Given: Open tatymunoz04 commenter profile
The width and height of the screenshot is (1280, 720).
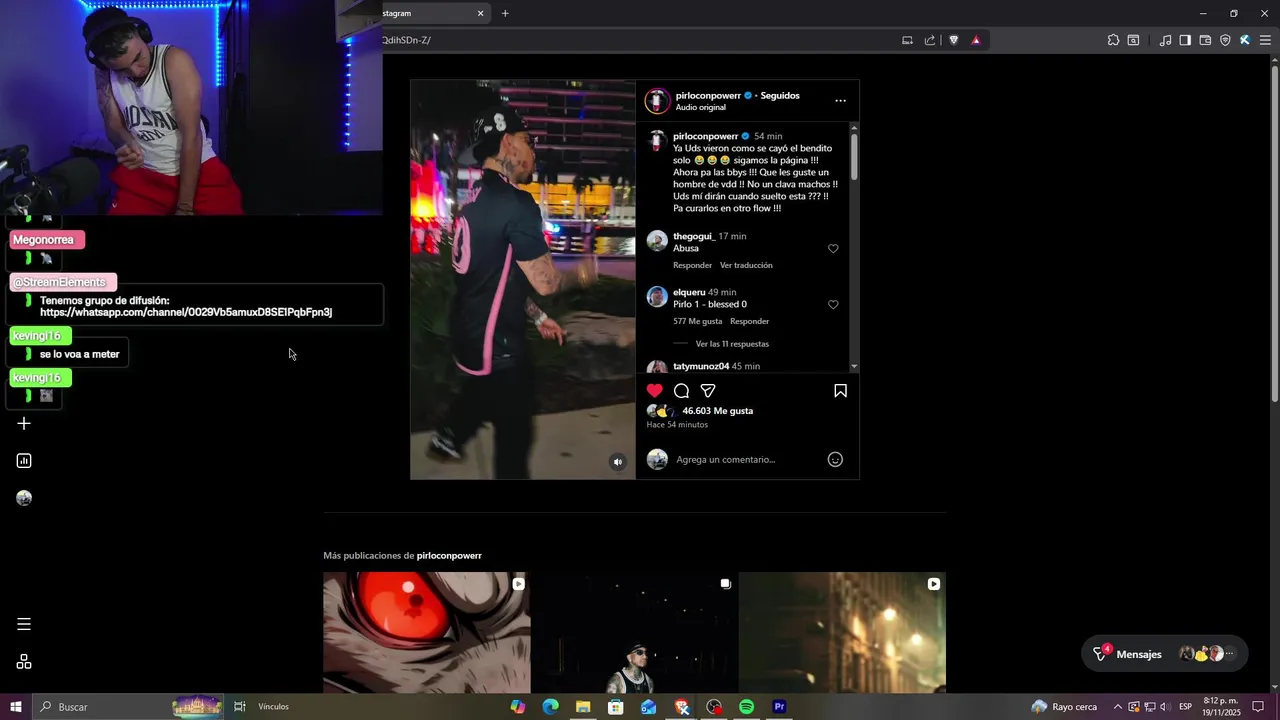Looking at the screenshot, I should tap(701, 366).
